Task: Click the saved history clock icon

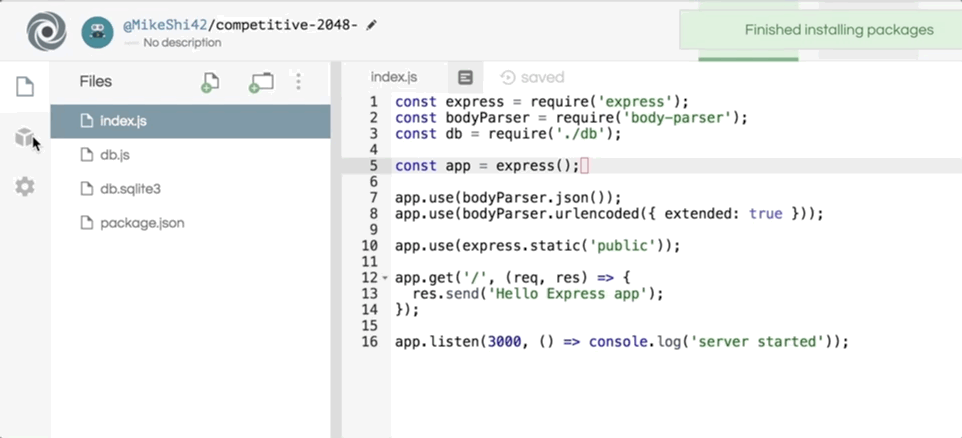Action: coord(508,77)
